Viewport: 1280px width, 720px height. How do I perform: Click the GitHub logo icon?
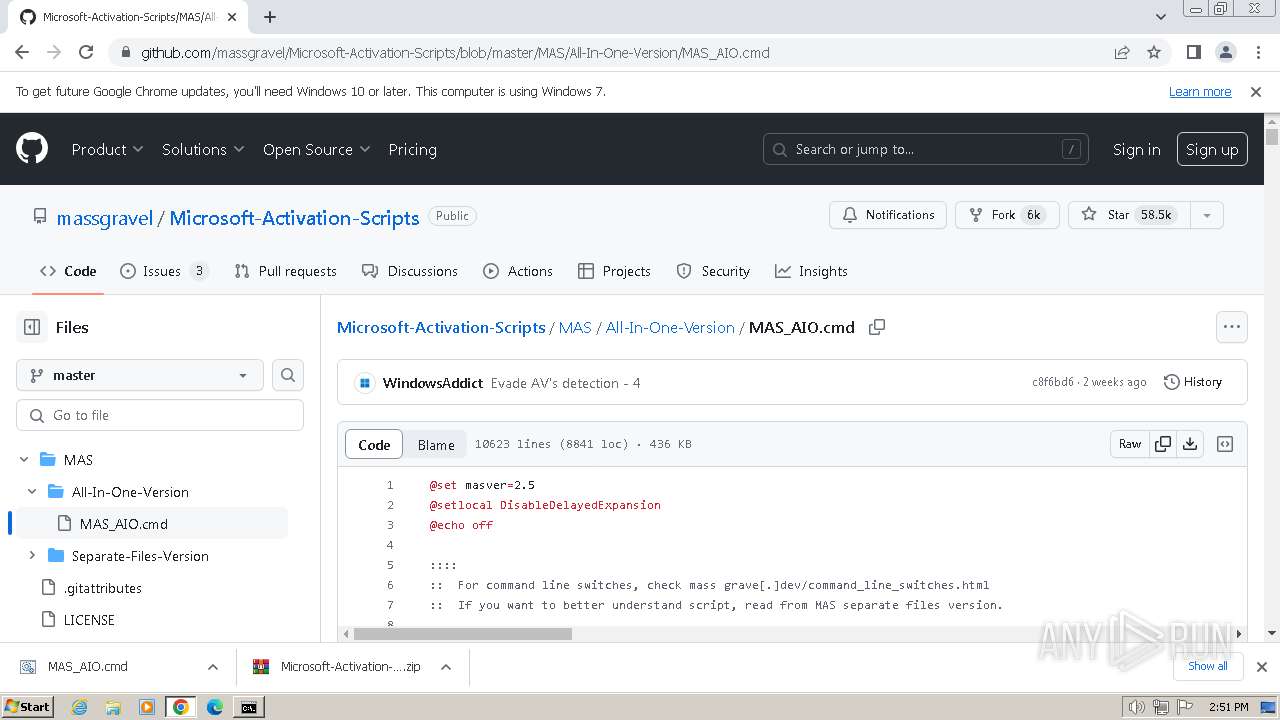pyautogui.click(x=32, y=149)
